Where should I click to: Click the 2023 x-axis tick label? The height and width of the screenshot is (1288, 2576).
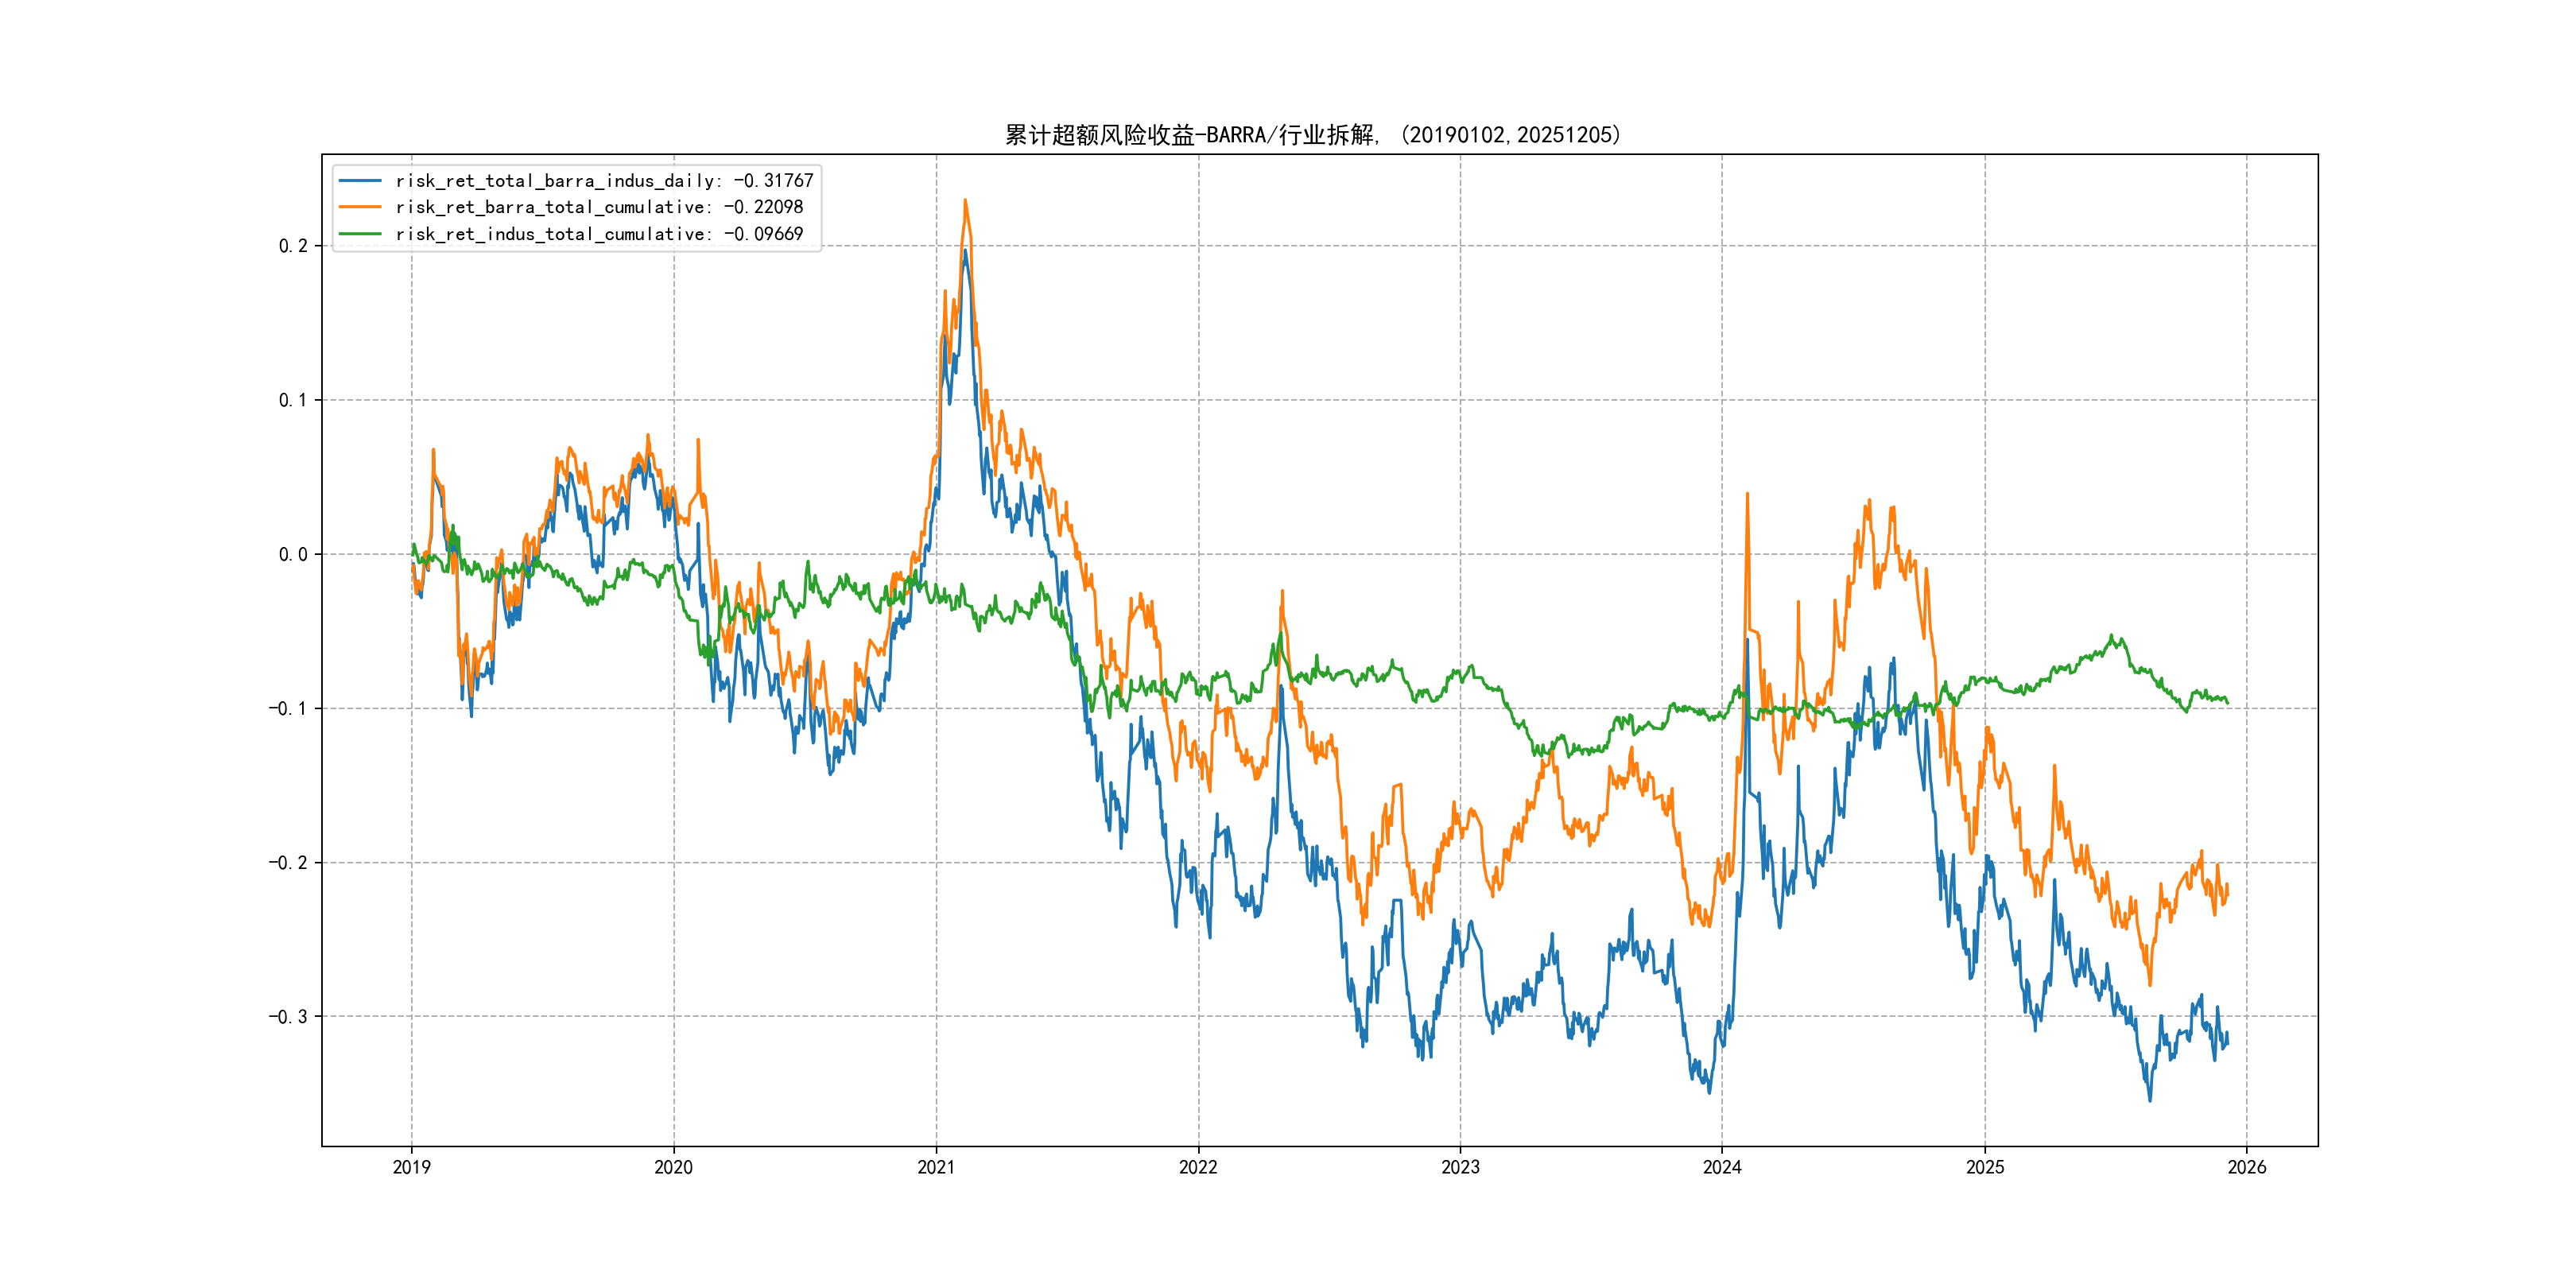pyautogui.click(x=1460, y=1167)
